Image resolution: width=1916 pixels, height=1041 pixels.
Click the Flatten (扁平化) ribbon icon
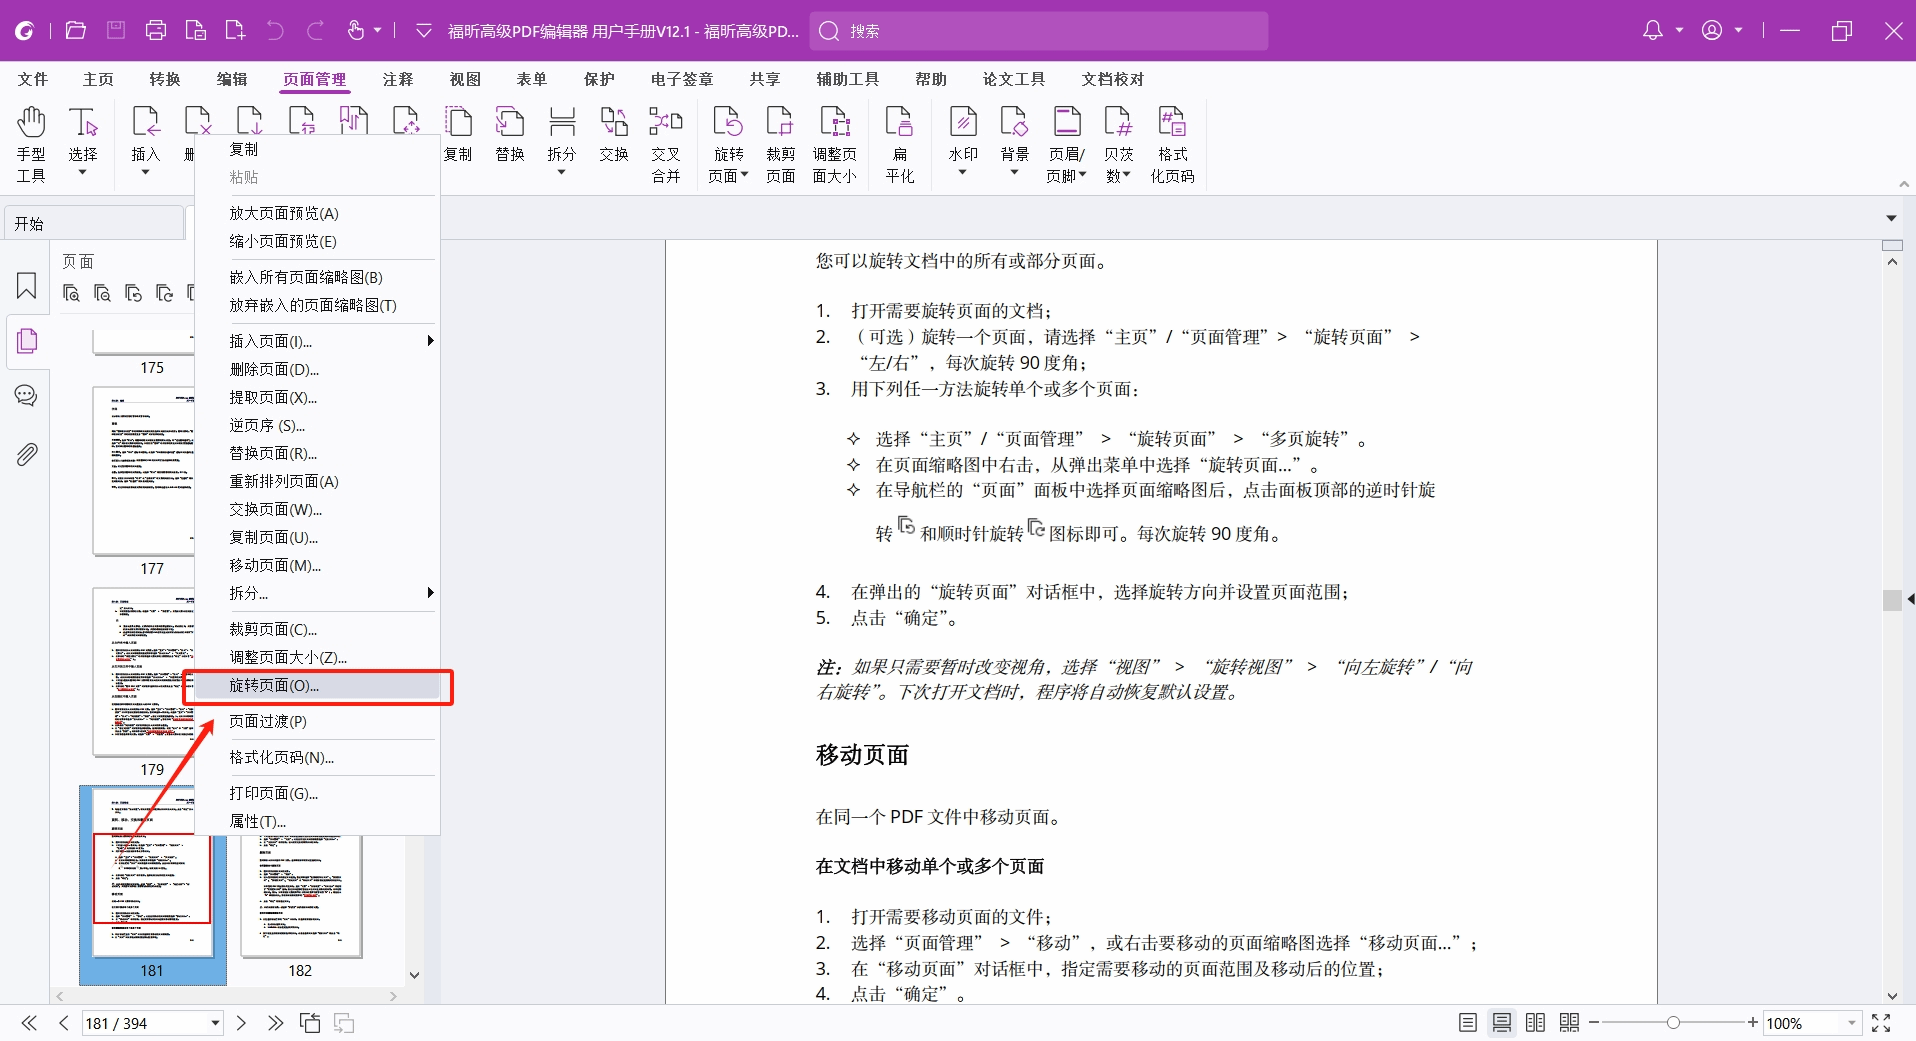click(899, 144)
